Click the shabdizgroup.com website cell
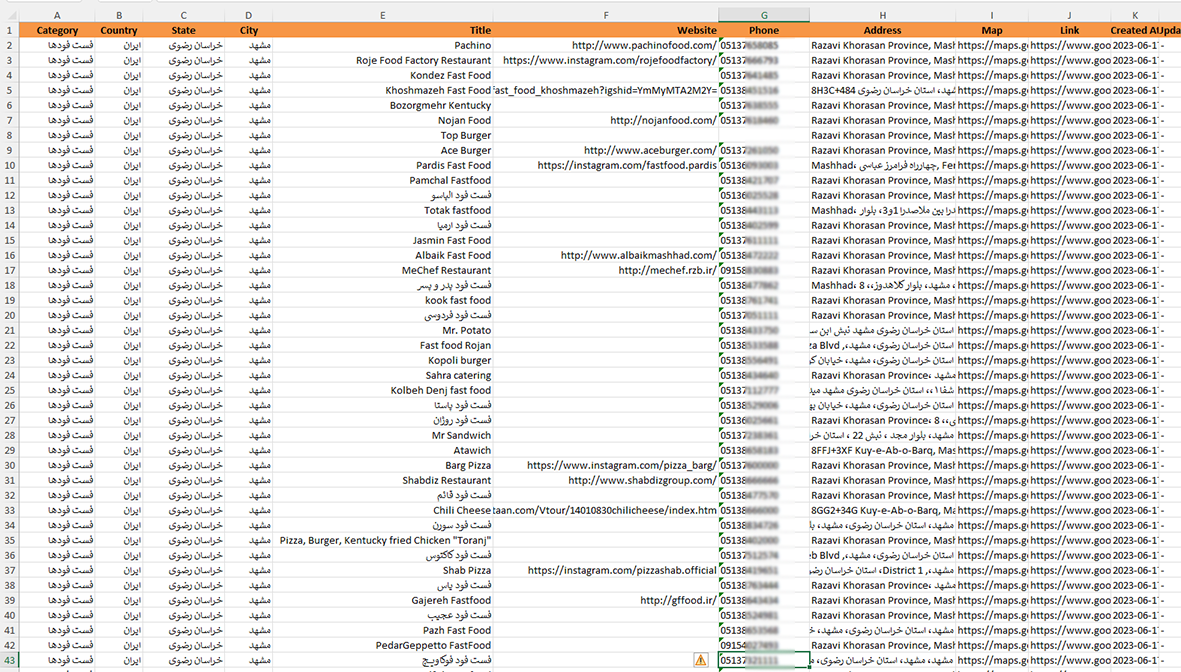The height and width of the screenshot is (672, 1181). 606,480
